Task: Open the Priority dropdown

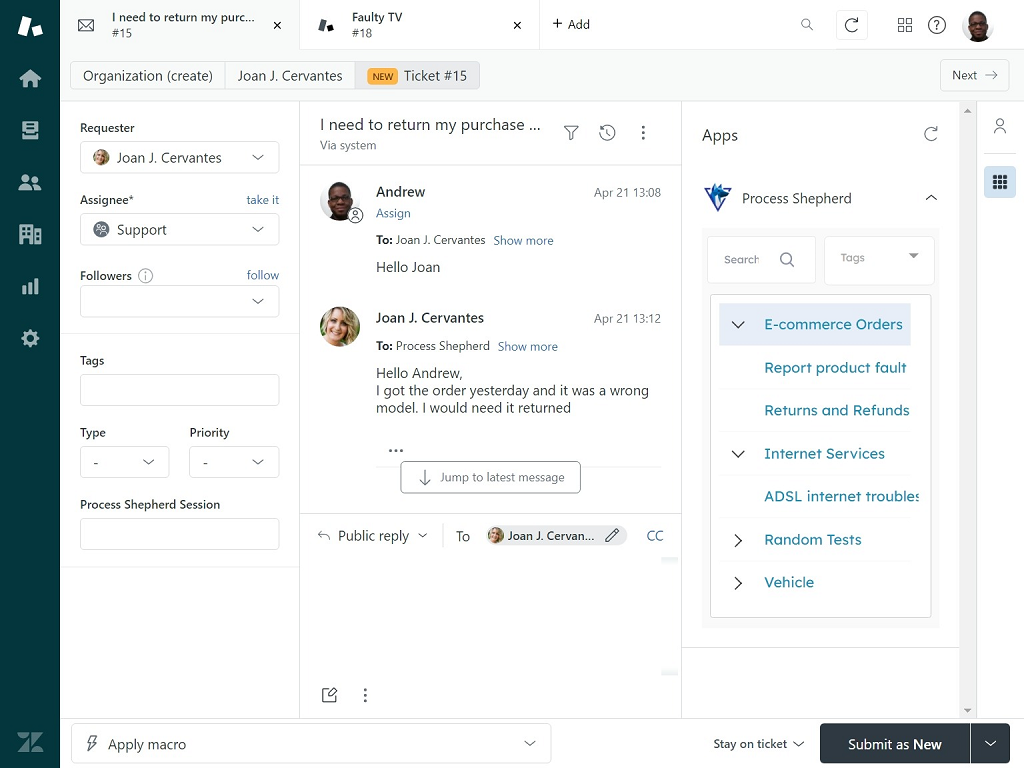Action: coord(234,462)
